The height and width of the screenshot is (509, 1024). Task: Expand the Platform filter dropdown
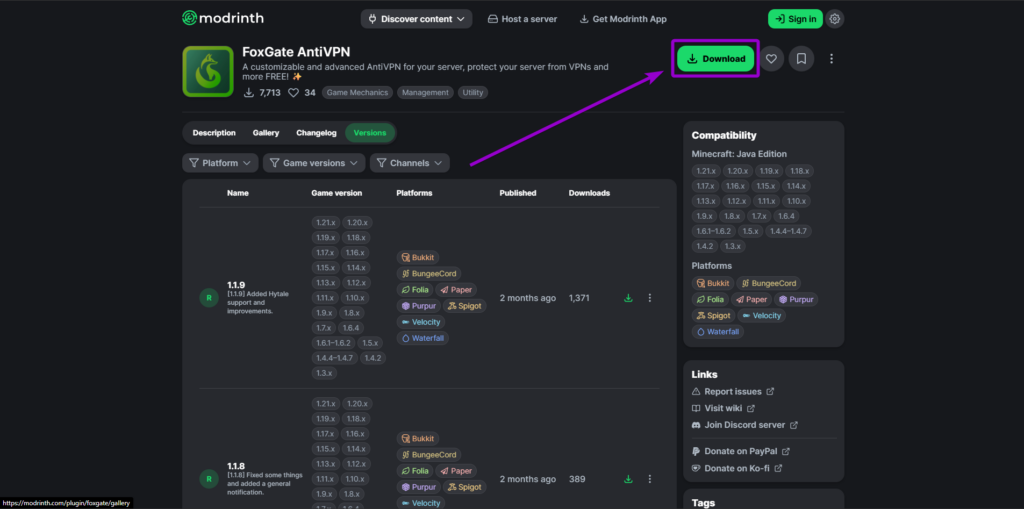tap(220, 163)
